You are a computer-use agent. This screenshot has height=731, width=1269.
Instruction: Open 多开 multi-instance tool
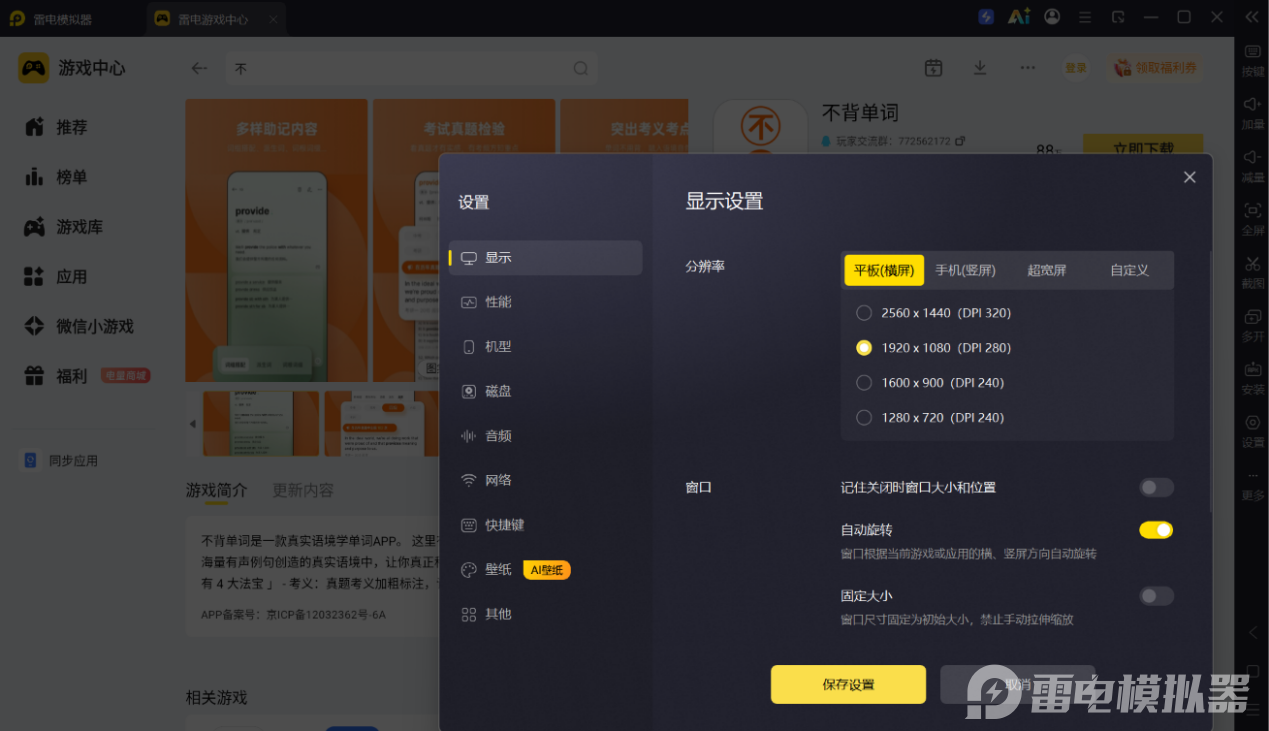[x=1252, y=324]
